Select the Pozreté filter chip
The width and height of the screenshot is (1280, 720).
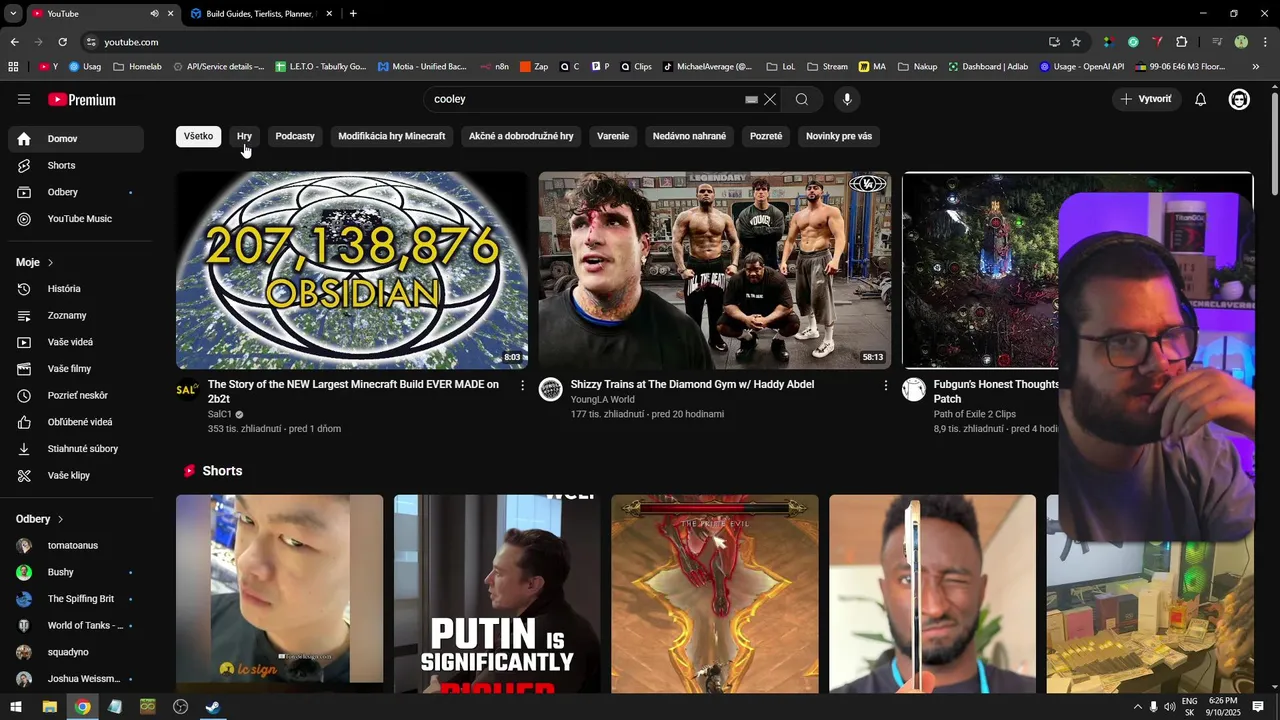click(x=766, y=136)
